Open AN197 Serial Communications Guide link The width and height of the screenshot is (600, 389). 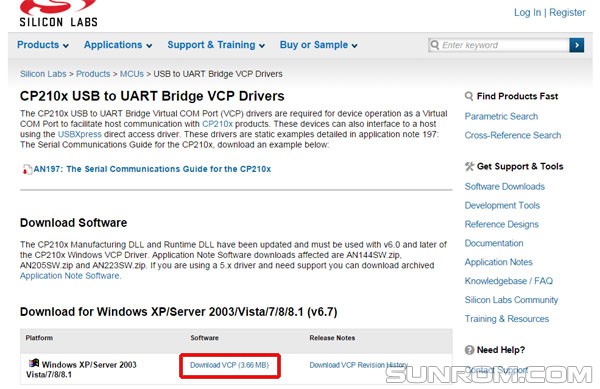[152, 169]
